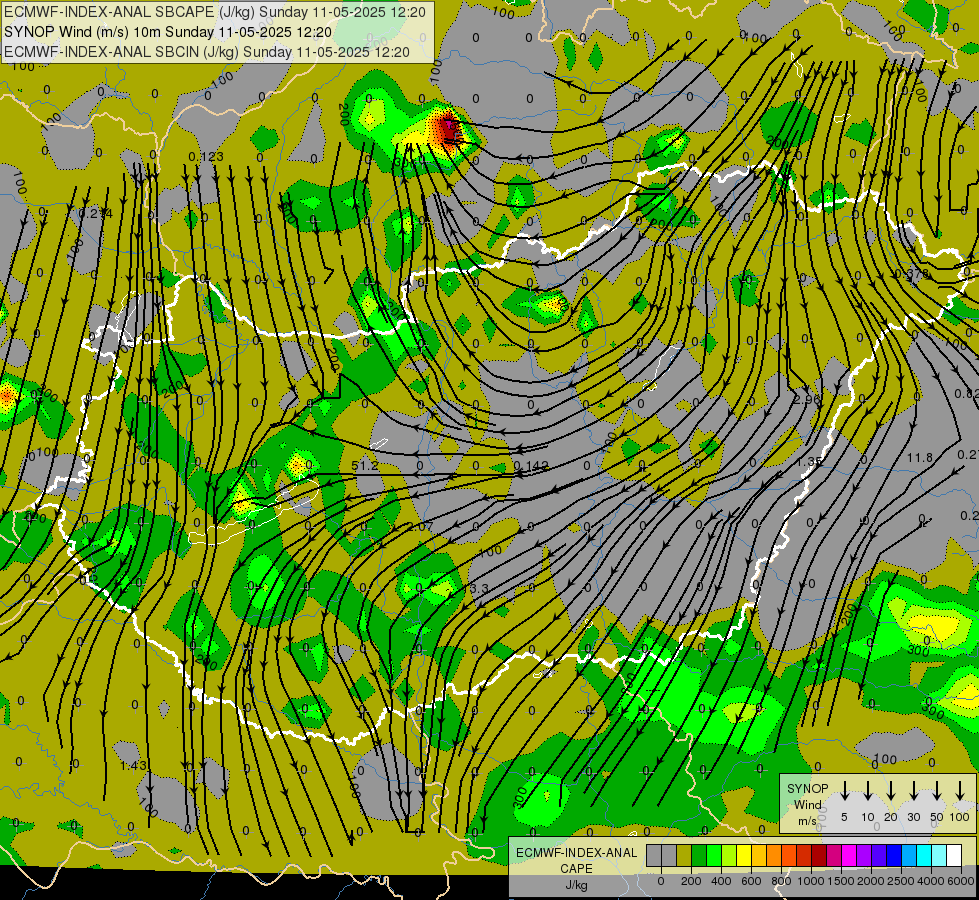Screen dimensions: 979x900
Task: Click the wind arrow above the 5 label
Action: (x=844, y=790)
